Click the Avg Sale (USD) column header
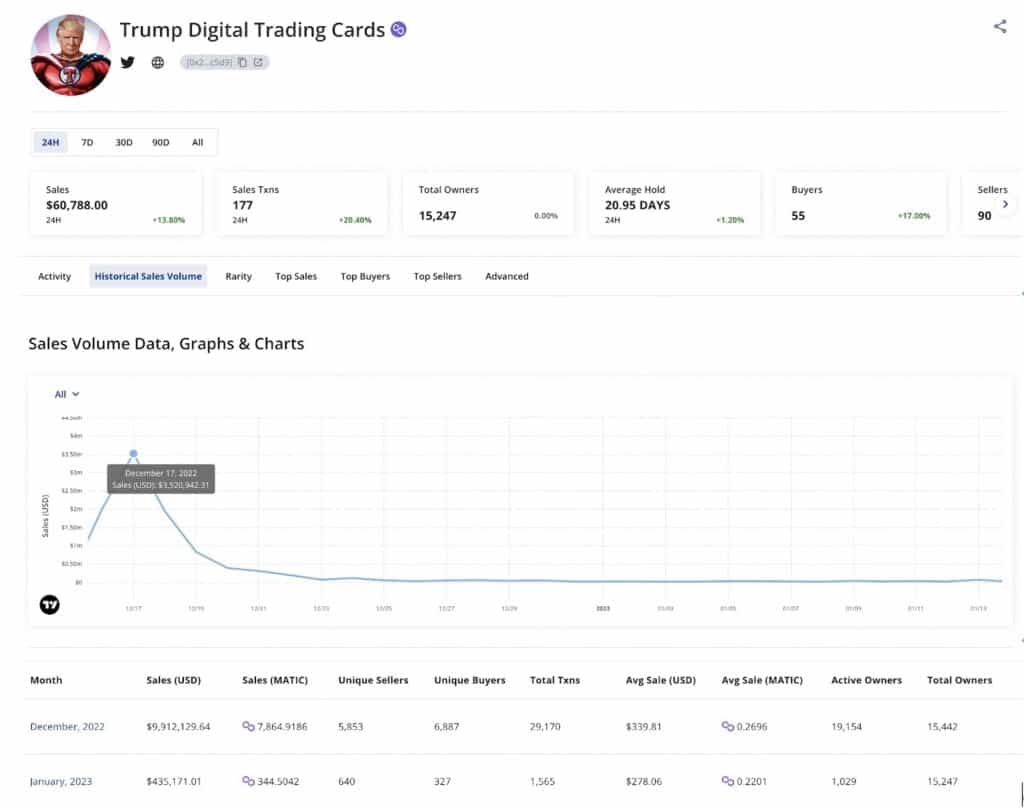The width and height of the screenshot is (1024, 808). click(660, 680)
